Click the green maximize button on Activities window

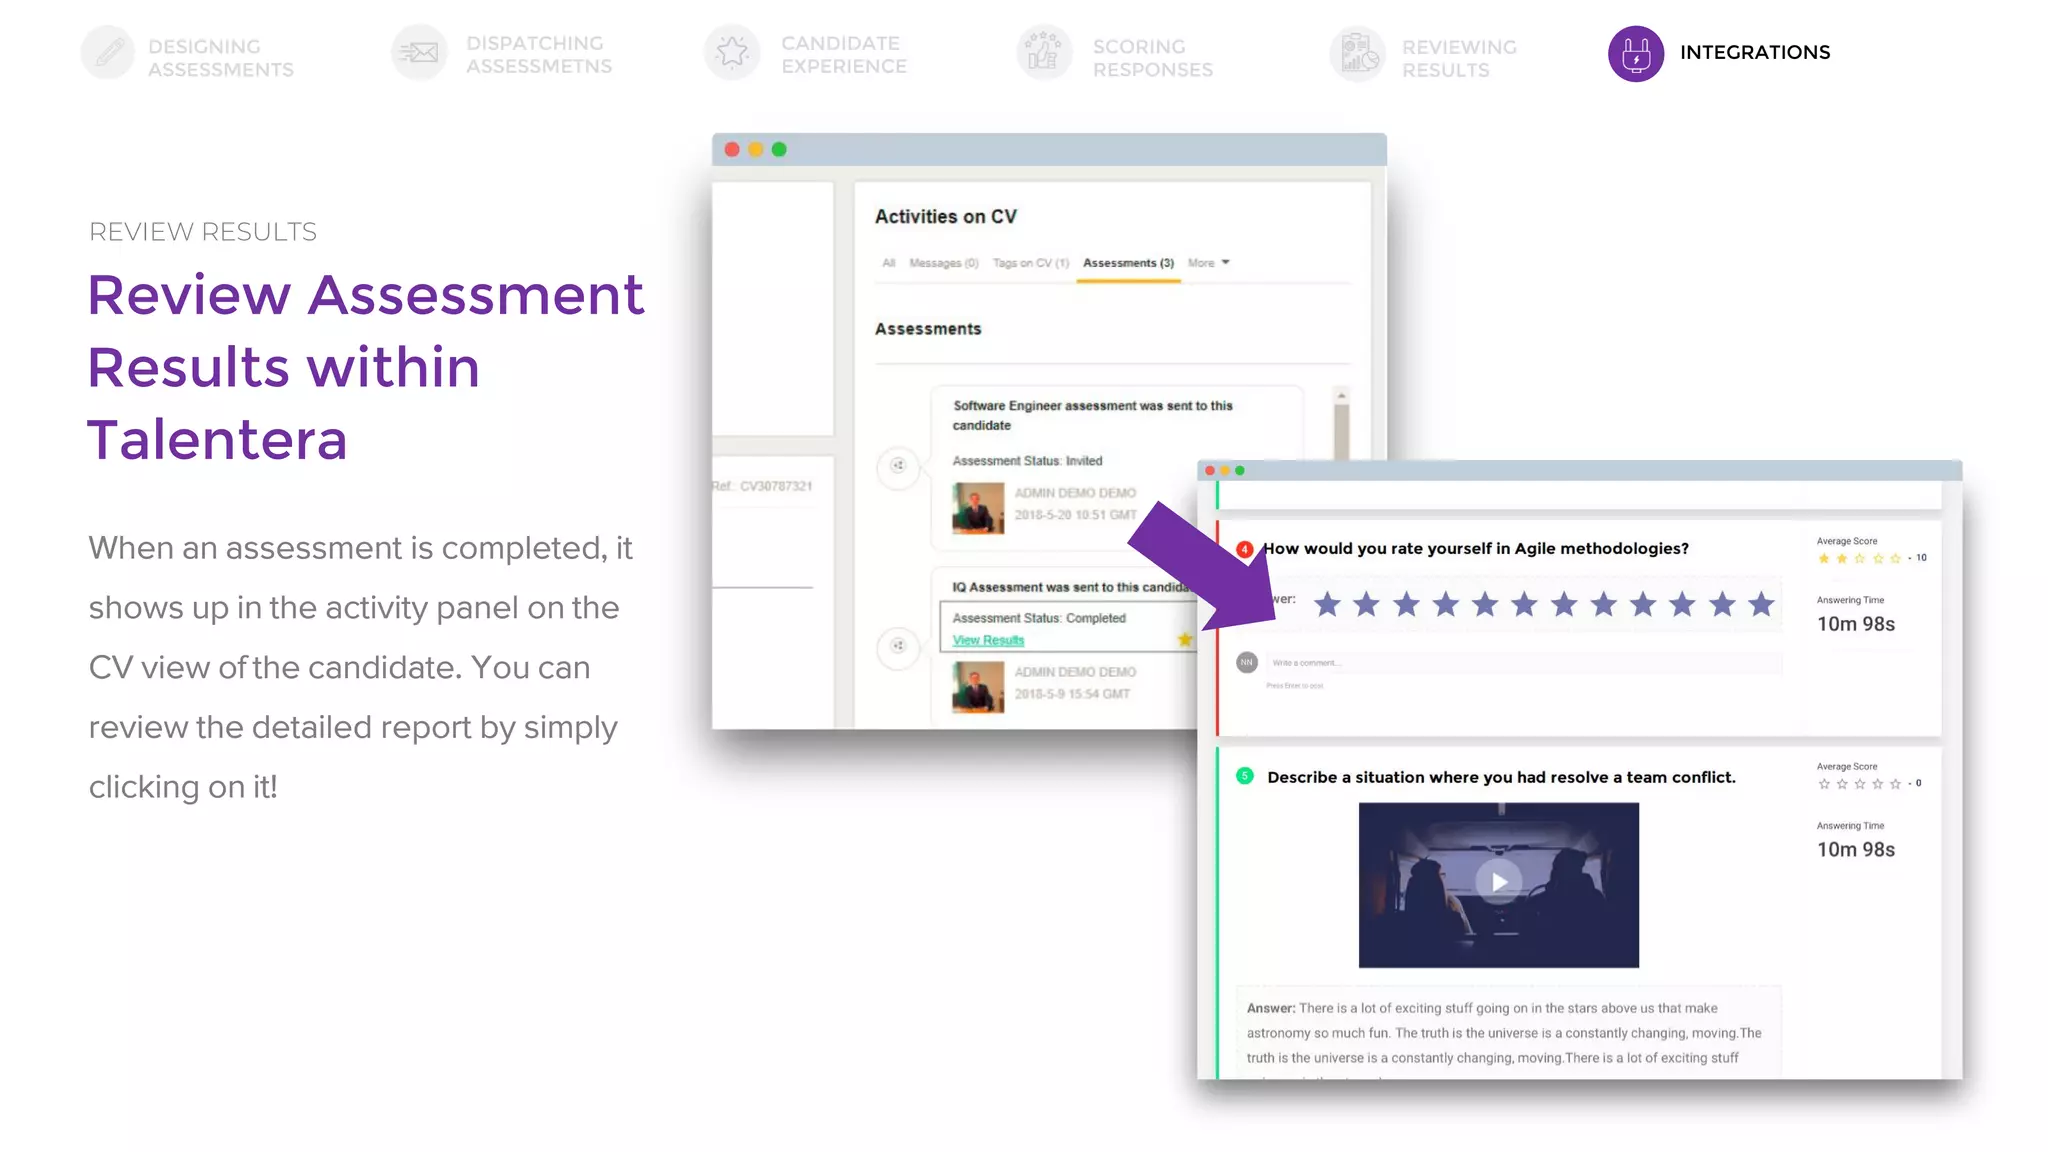click(x=779, y=149)
